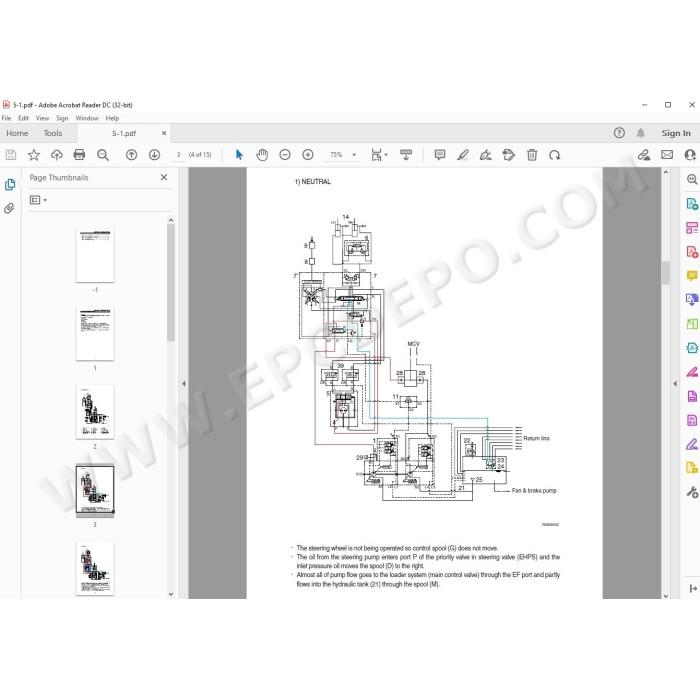Collapse the right tools pane

coord(675,383)
